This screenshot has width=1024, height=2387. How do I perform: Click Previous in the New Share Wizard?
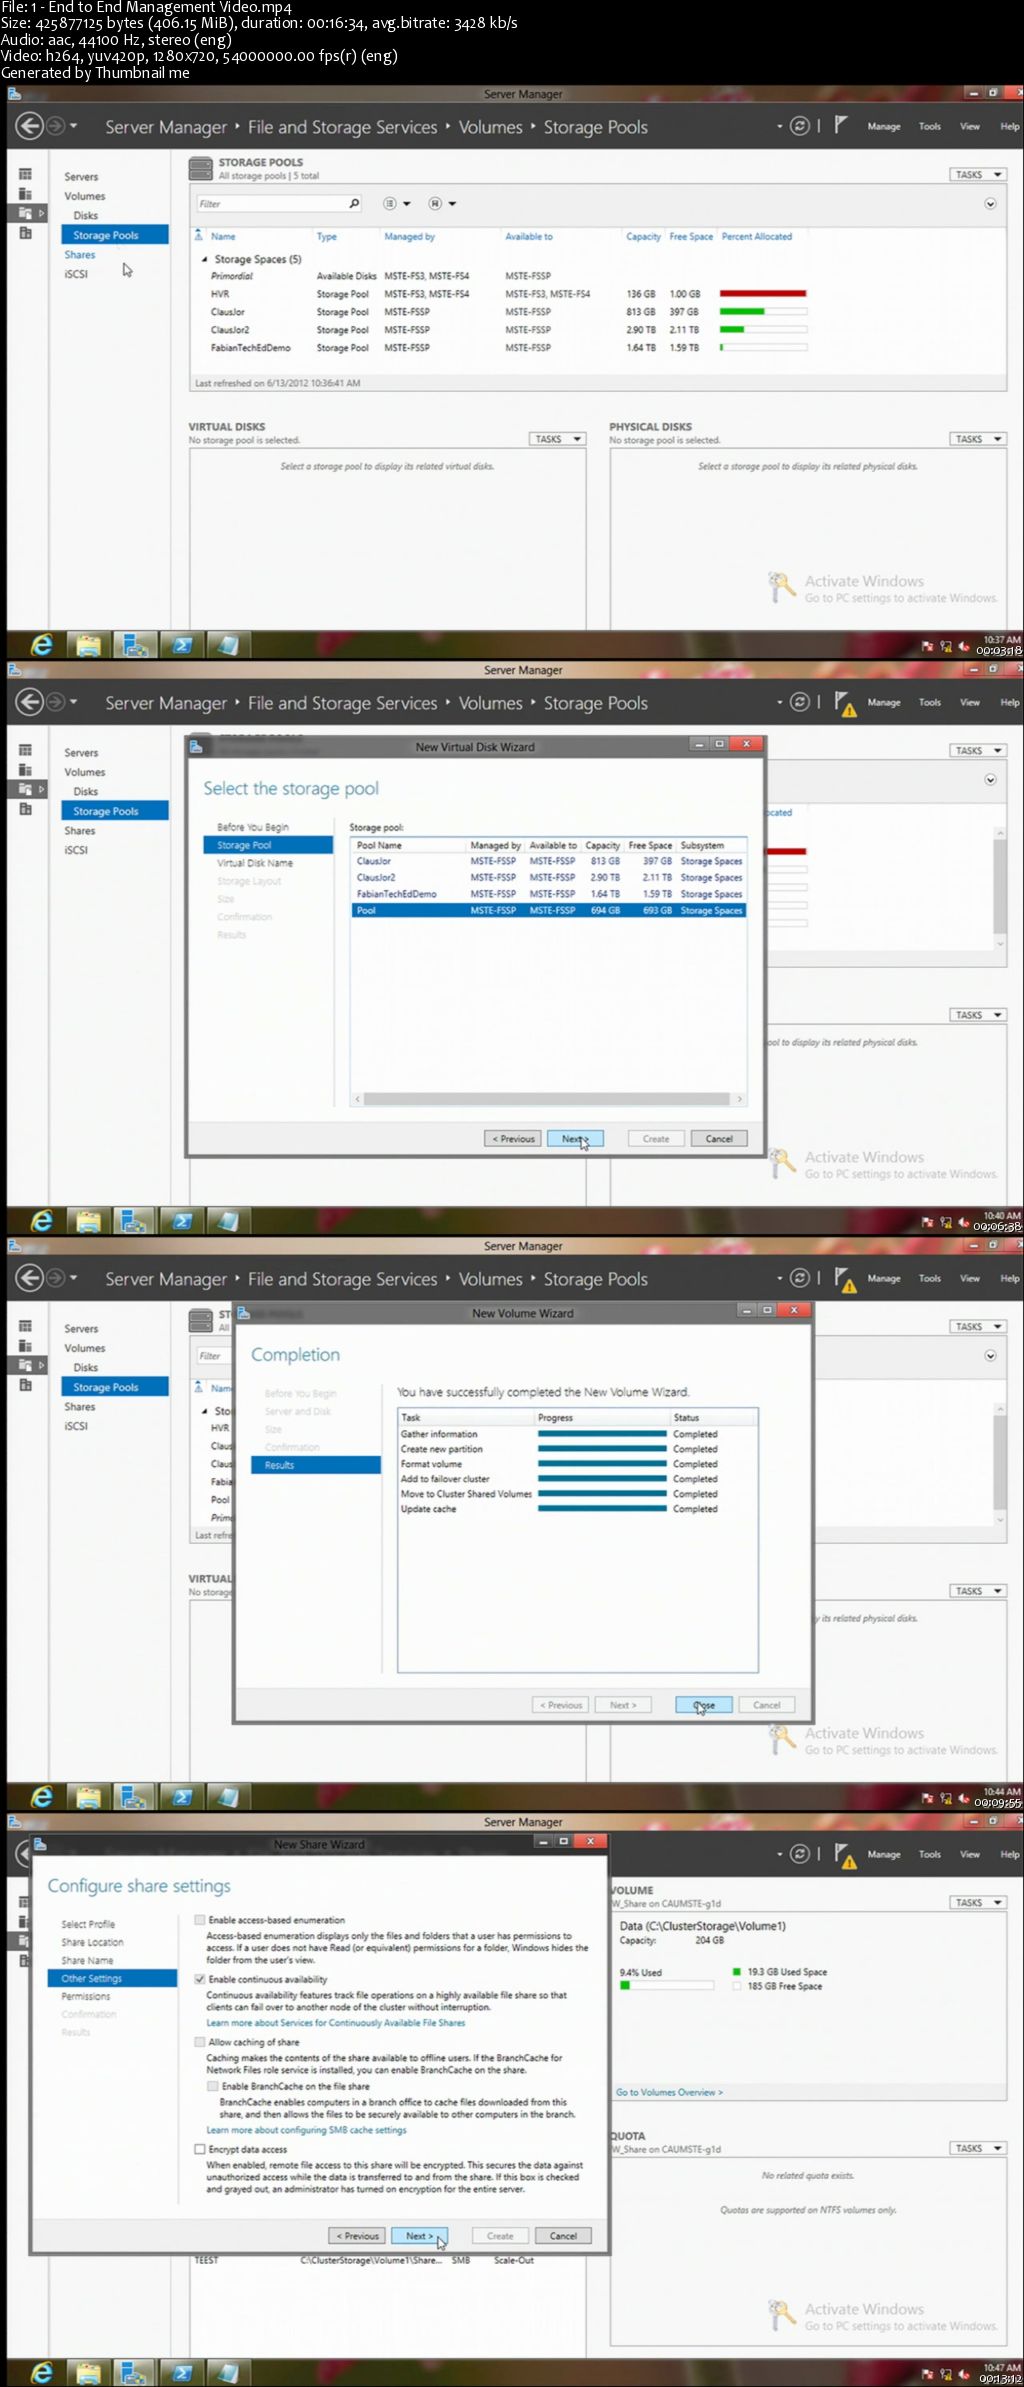(357, 2236)
